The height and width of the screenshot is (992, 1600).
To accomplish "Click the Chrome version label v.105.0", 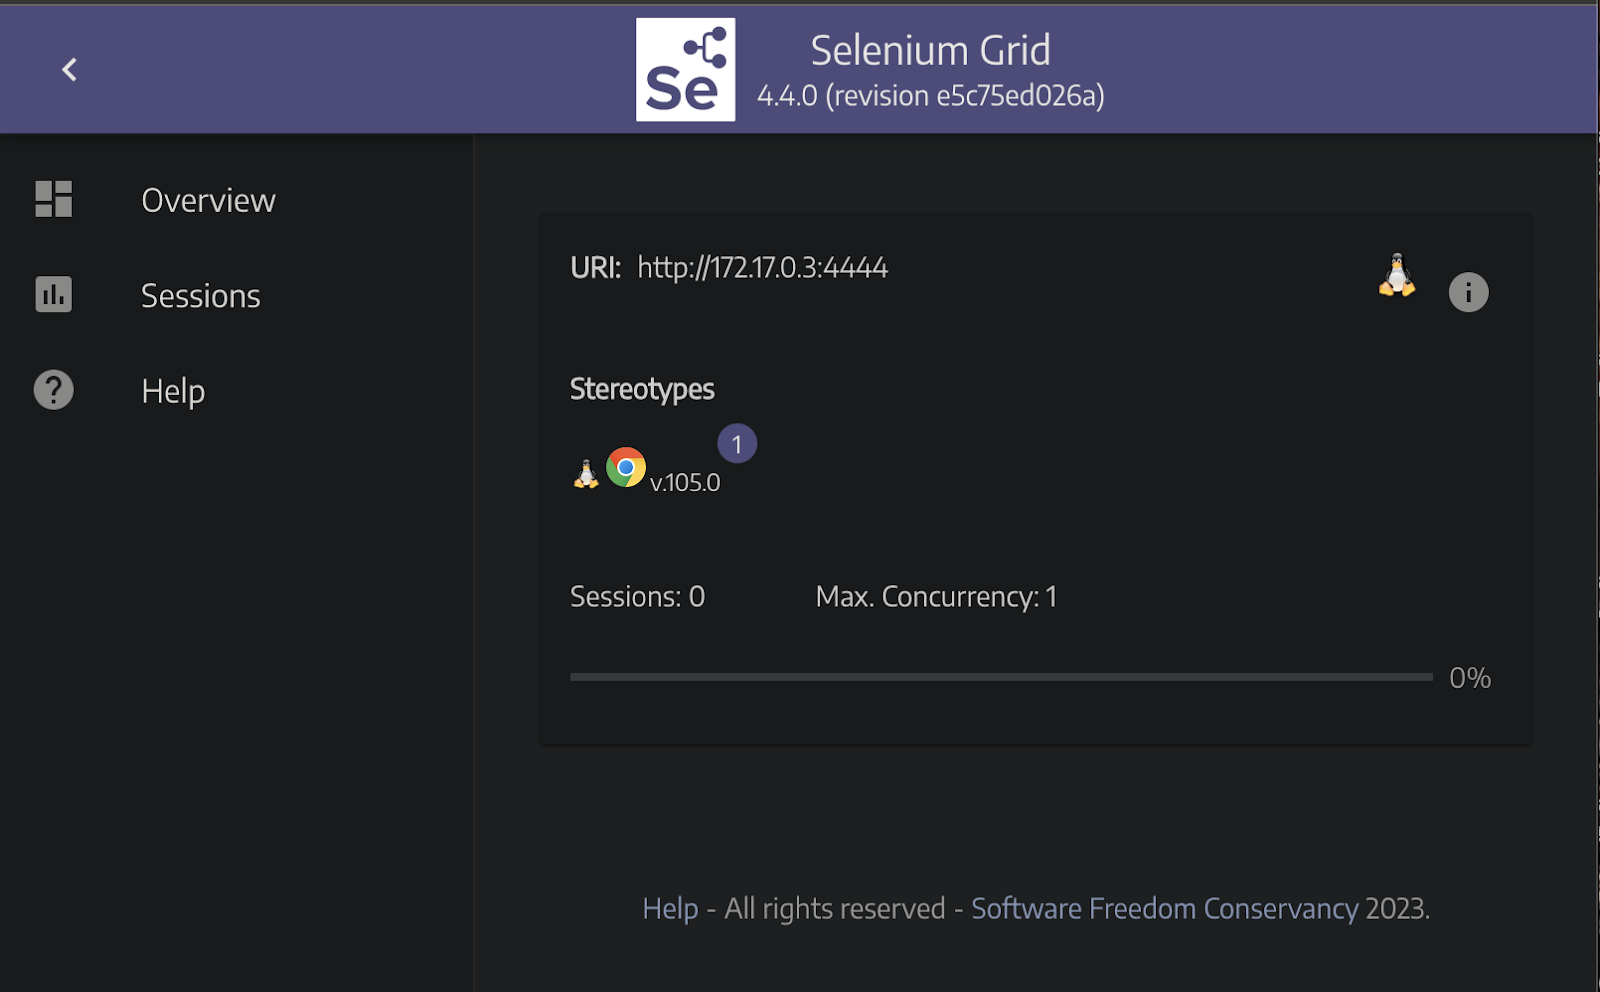I will pos(685,483).
